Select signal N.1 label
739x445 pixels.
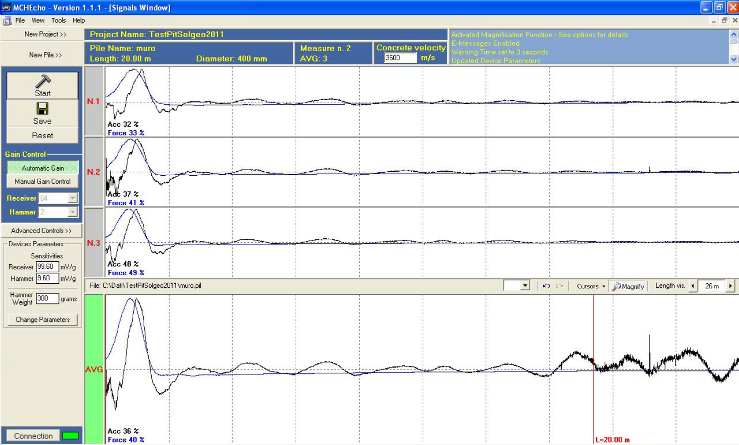tap(94, 101)
